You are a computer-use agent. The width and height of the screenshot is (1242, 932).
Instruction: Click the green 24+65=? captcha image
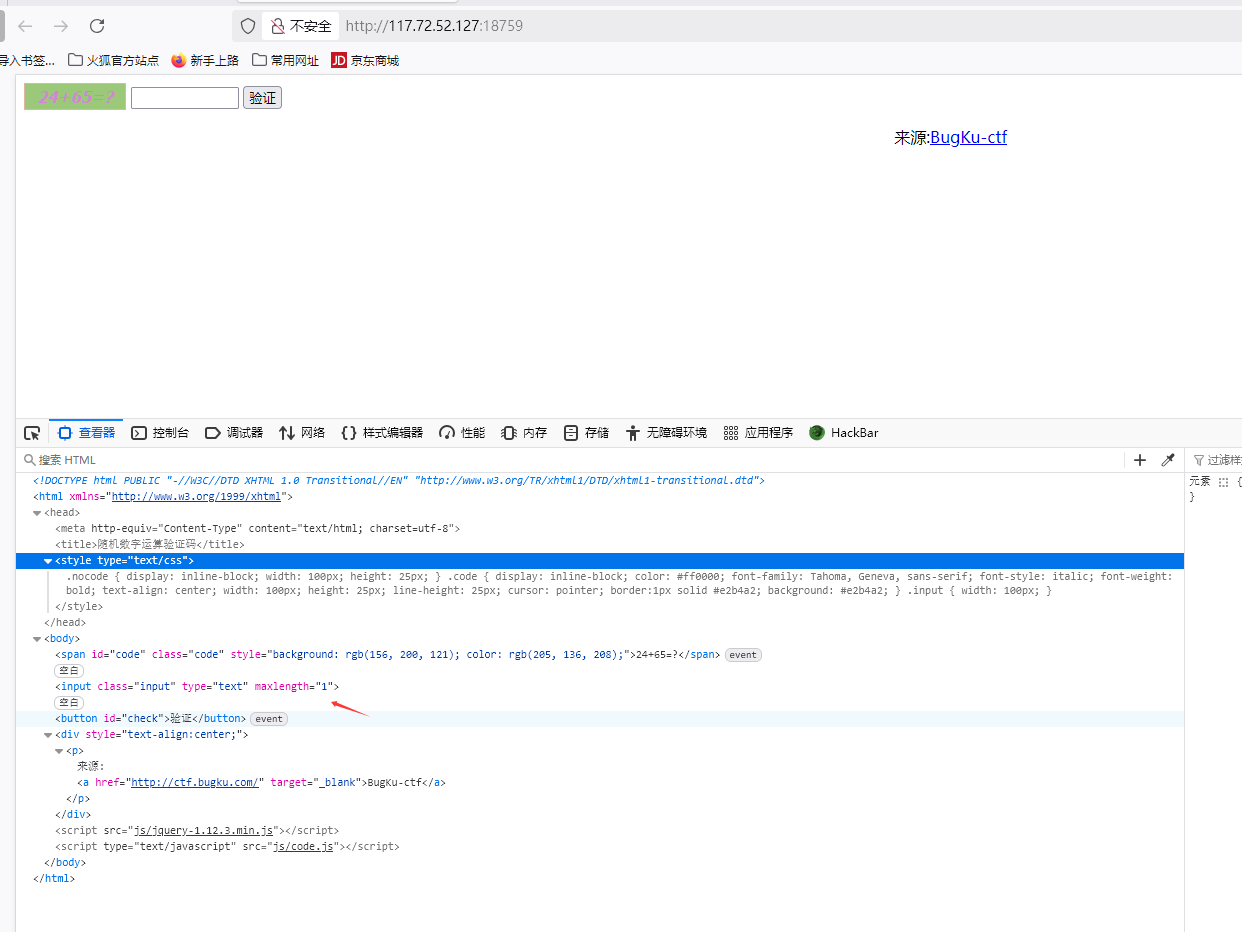pyautogui.click(x=75, y=97)
